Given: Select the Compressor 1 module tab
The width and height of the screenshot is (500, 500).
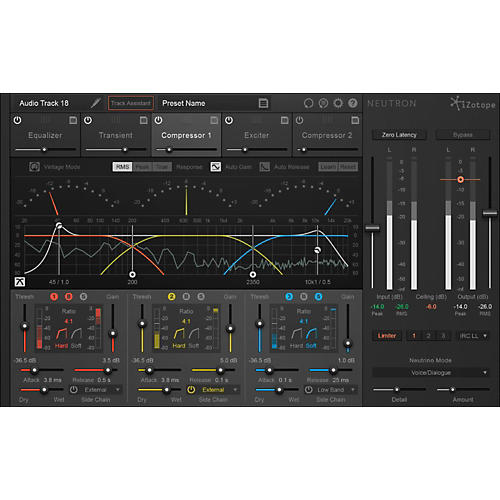Looking at the screenshot, I should [186, 135].
